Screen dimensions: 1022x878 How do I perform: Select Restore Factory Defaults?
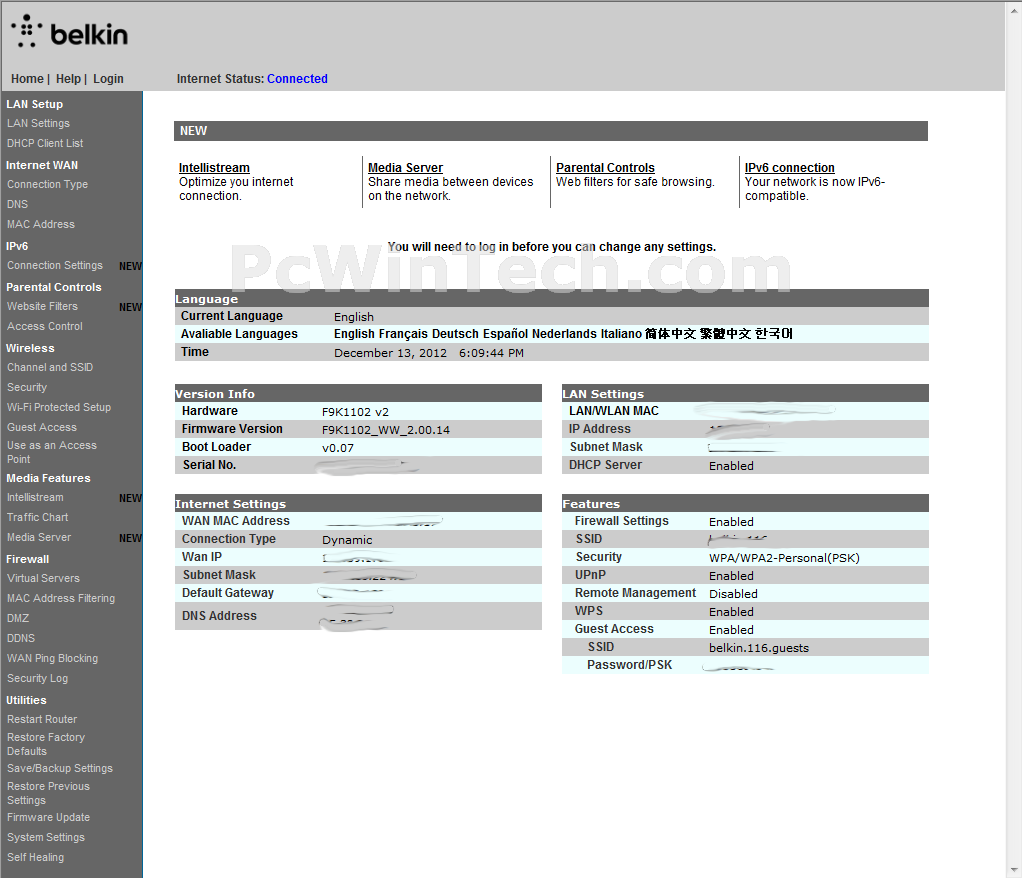46,744
